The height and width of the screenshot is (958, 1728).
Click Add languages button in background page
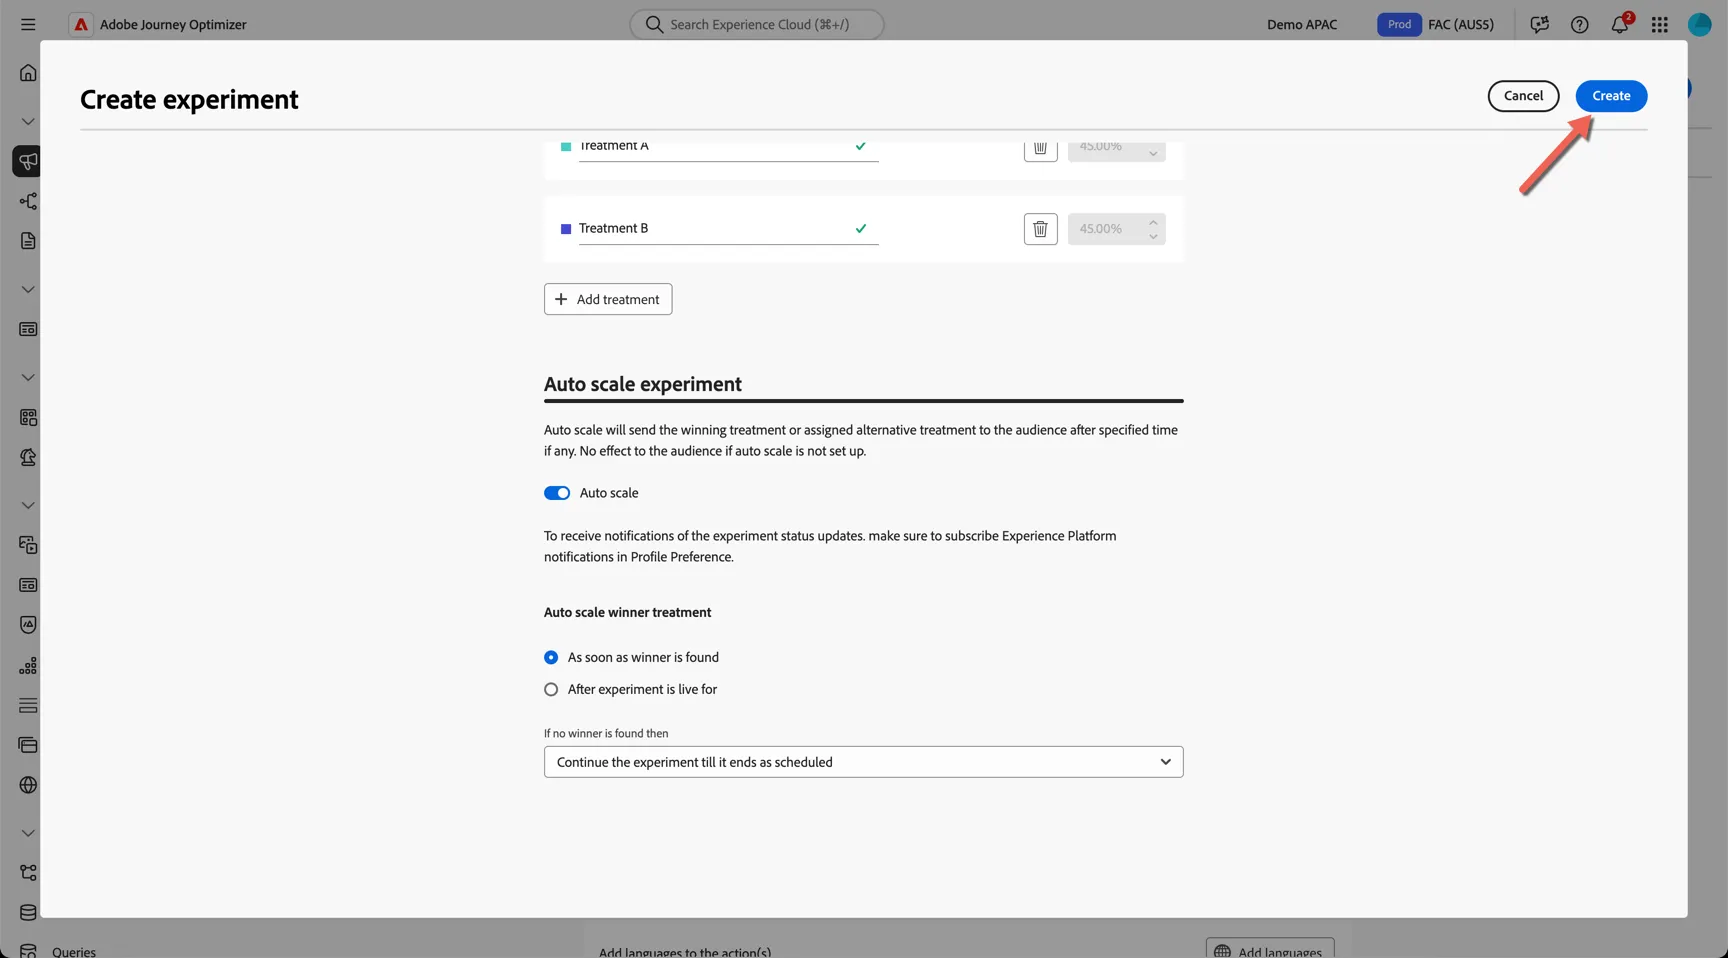1270,950
